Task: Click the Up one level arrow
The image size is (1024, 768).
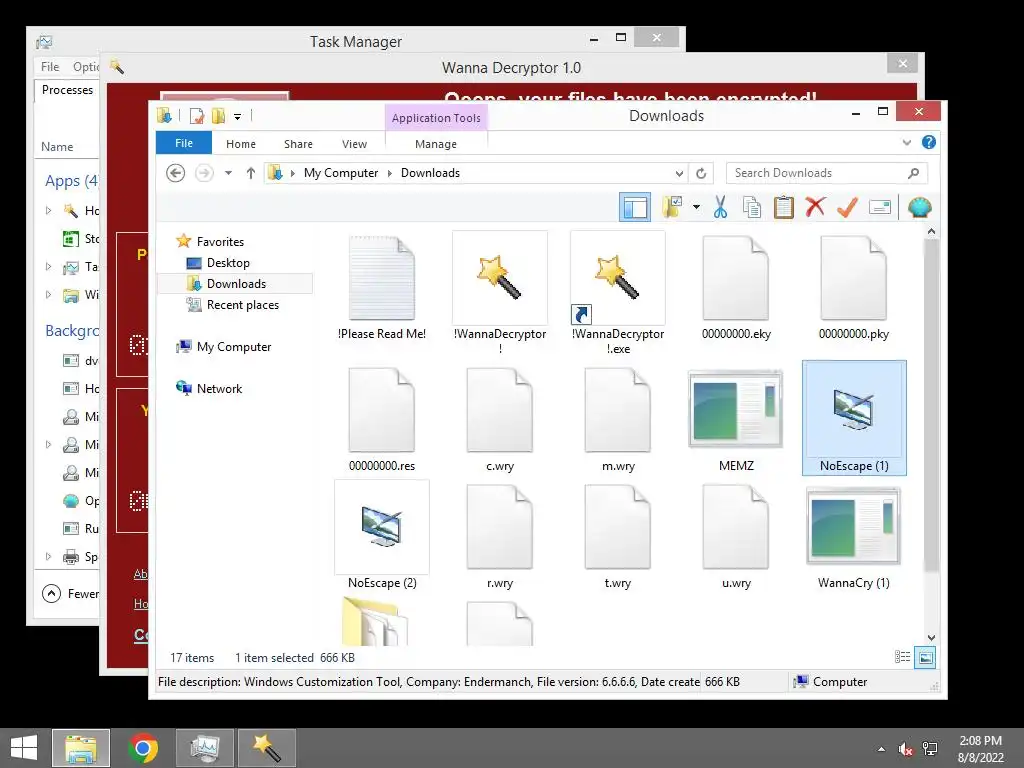Action: pyautogui.click(x=251, y=173)
